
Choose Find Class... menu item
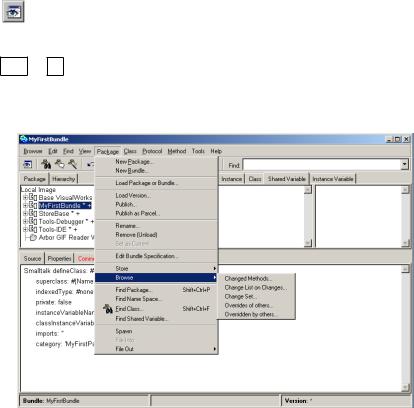pos(156,309)
